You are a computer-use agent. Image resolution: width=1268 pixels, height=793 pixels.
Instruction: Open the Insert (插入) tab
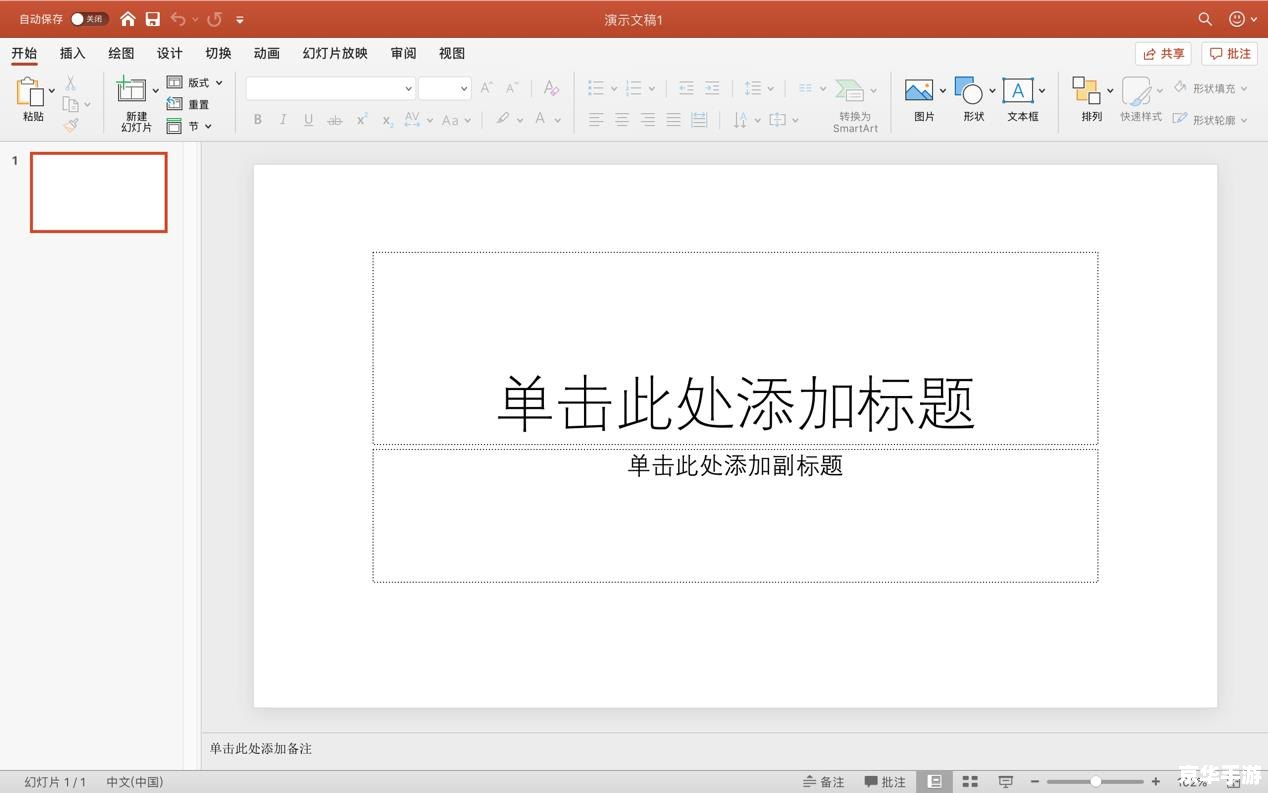coord(72,53)
